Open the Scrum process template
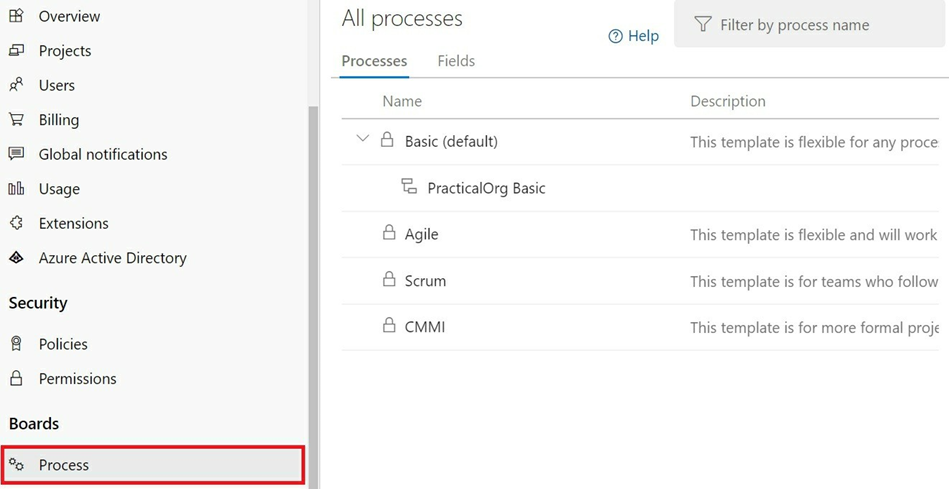Screen dimensions: 949x489 [425, 281]
